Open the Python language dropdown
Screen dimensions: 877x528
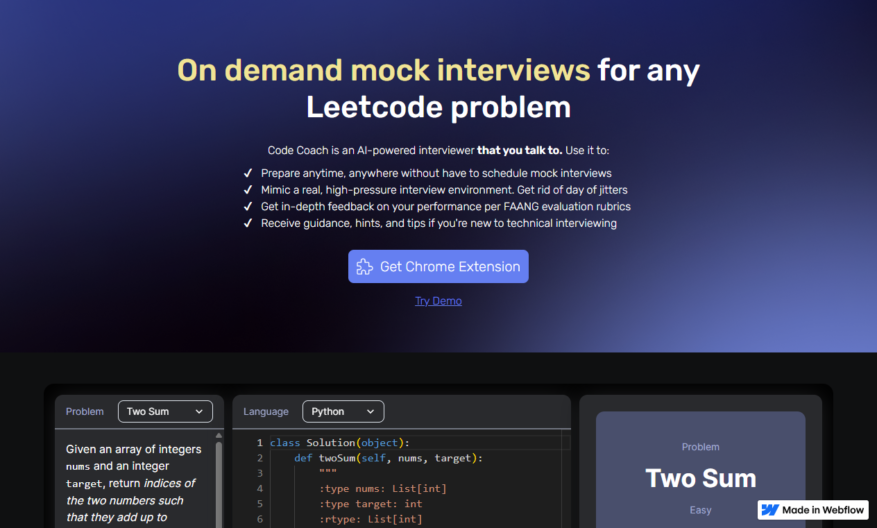point(343,411)
